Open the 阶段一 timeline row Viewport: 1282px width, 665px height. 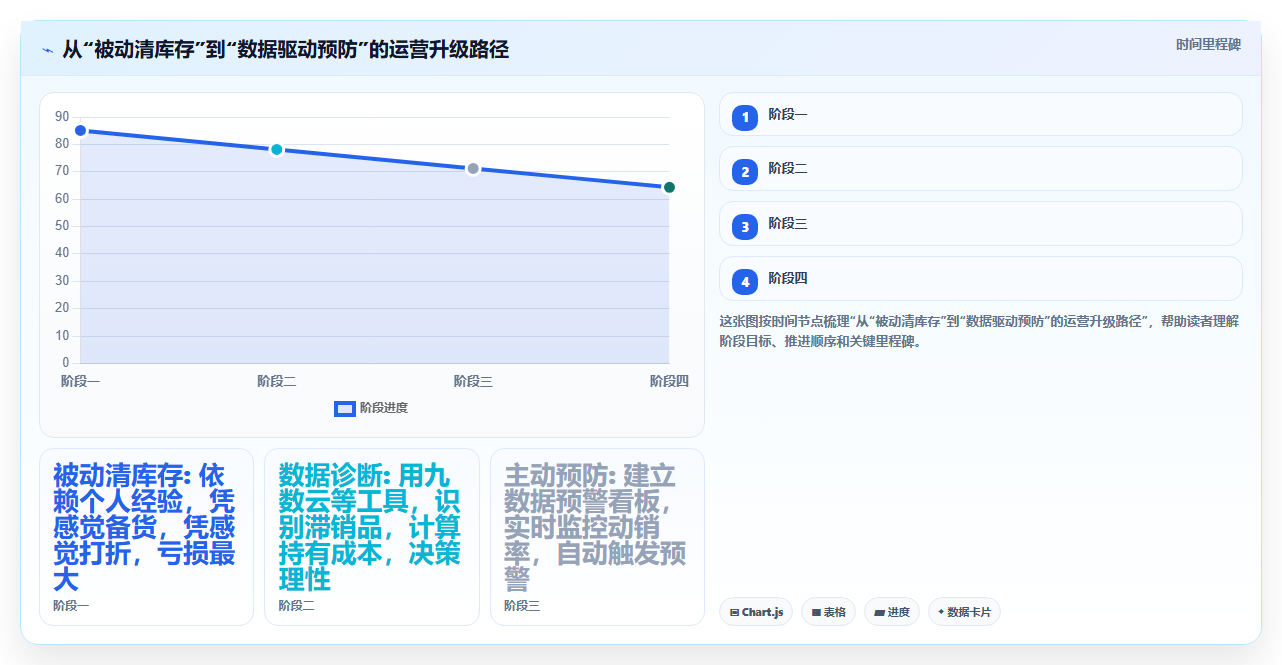pyautogui.click(x=980, y=114)
